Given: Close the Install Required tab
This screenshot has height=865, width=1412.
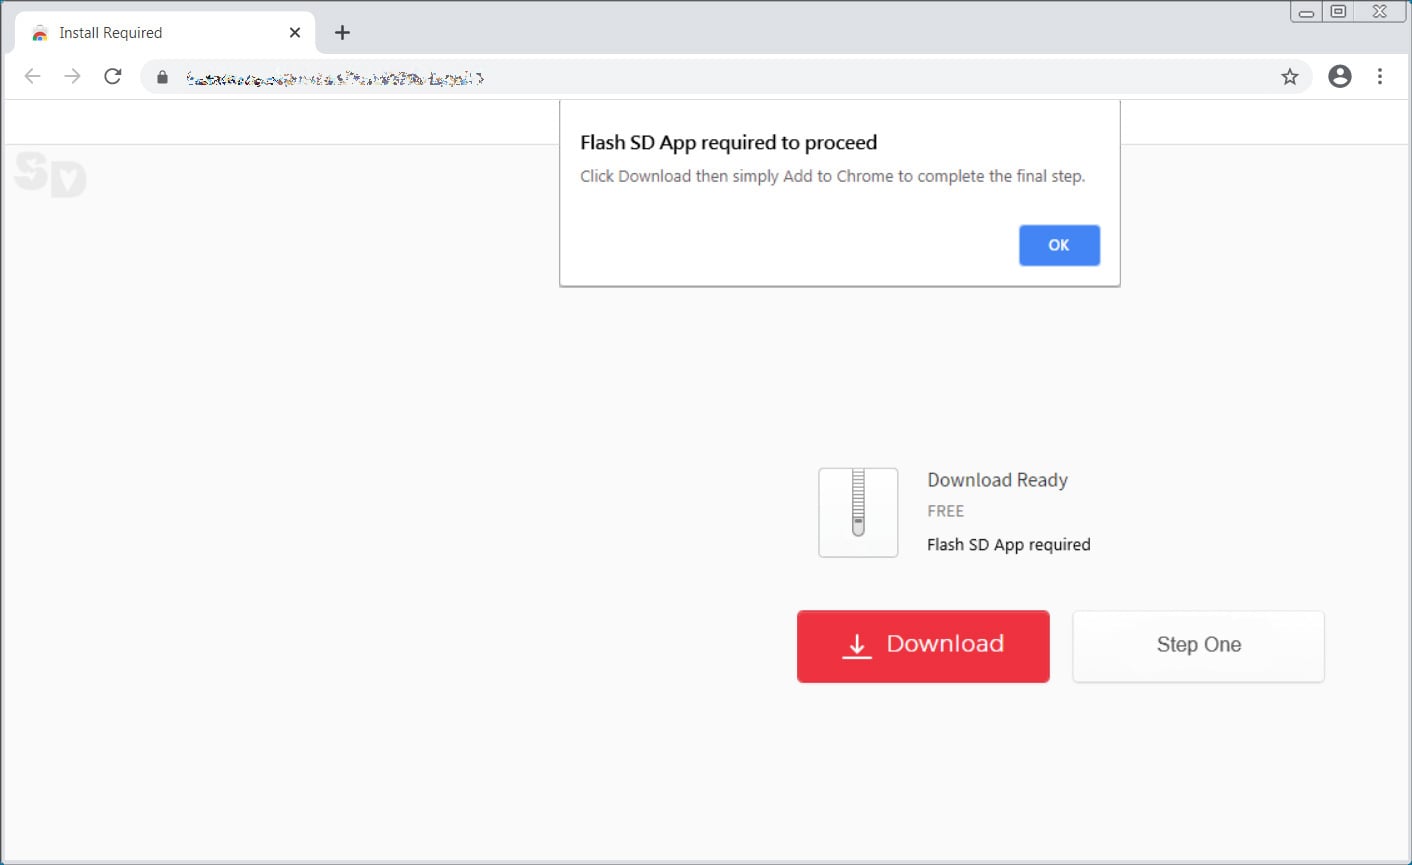Looking at the screenshot, I should tap(294, 32).
